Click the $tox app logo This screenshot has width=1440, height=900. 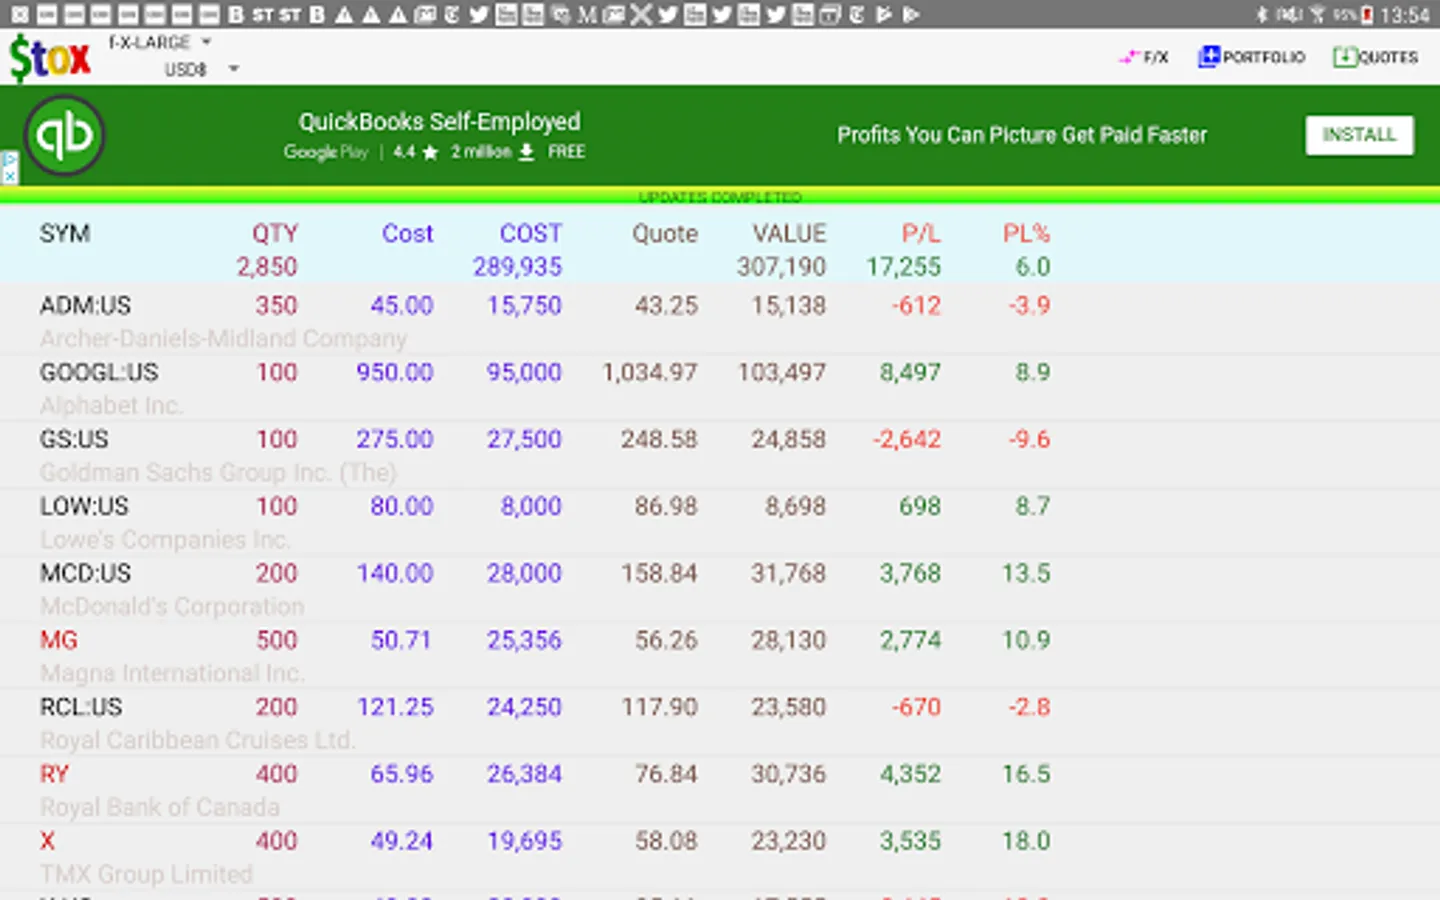click(x=48, y=58)
